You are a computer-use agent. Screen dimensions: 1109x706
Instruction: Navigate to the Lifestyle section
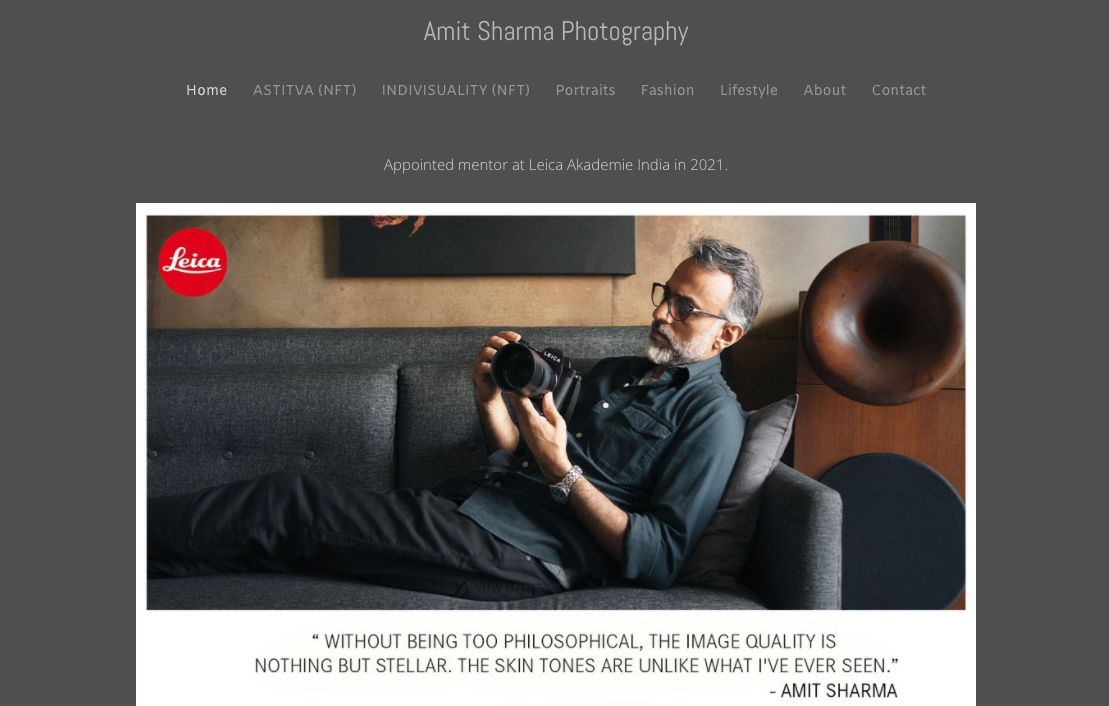coord(749,90)
